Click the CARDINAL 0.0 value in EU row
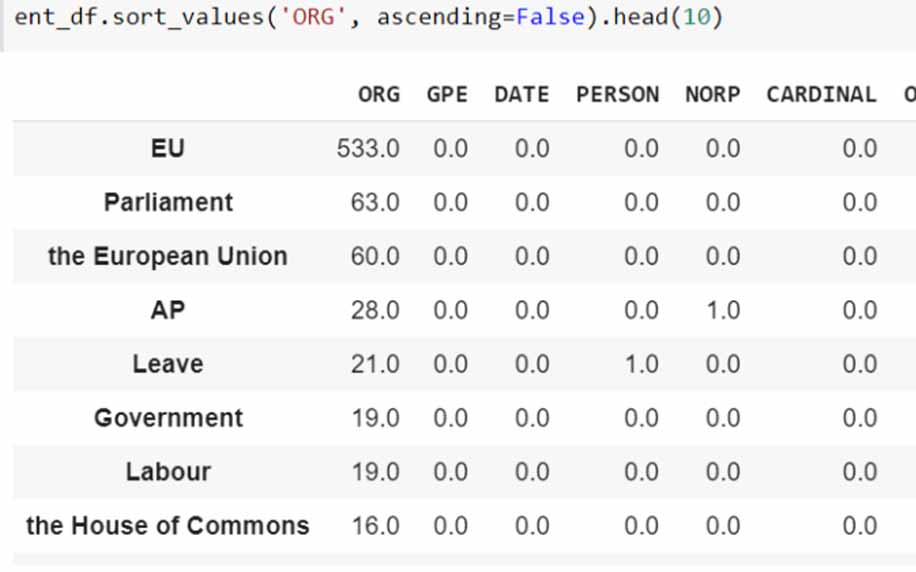The image size is (916, 572). [x=859, y=148]
